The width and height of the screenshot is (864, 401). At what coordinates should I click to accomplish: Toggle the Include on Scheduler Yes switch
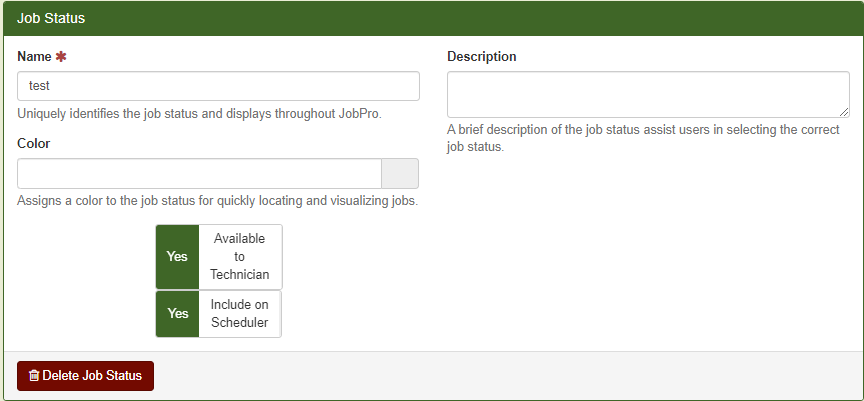(x=177, y=313)
